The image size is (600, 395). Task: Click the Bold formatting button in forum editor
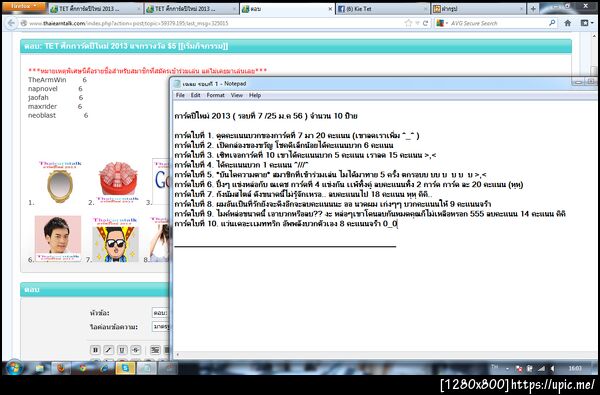(95, 350)
